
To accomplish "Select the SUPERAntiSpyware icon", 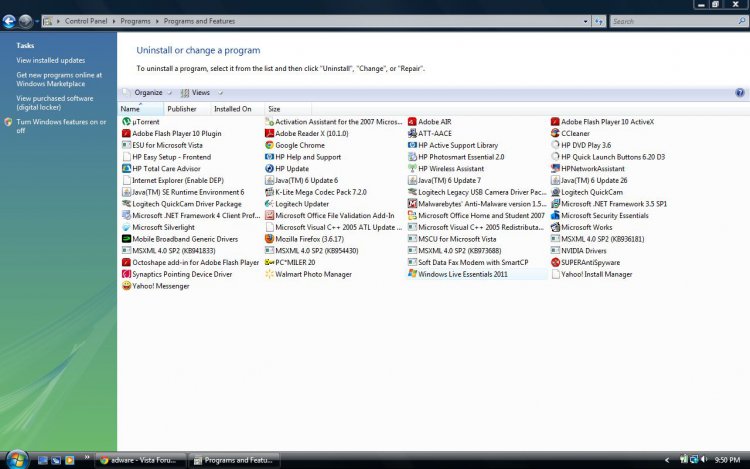I will point(555,262).
